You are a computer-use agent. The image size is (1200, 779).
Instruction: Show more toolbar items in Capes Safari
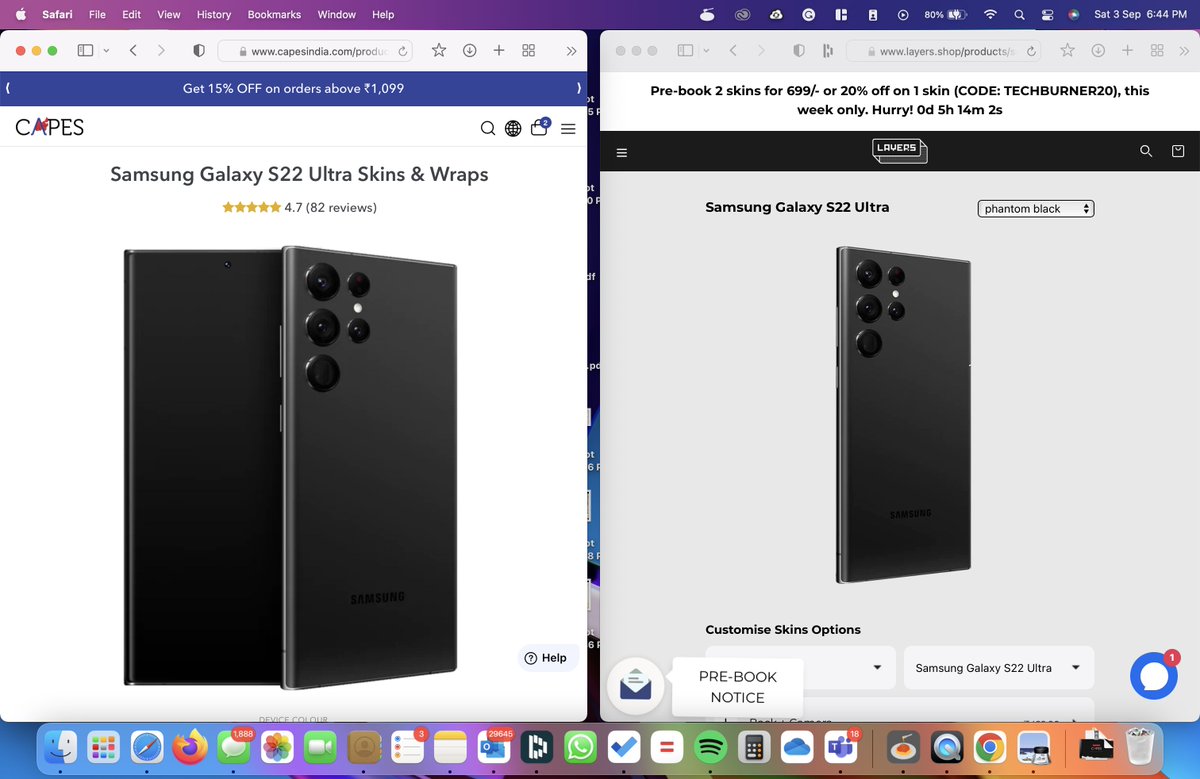(571, 50)
